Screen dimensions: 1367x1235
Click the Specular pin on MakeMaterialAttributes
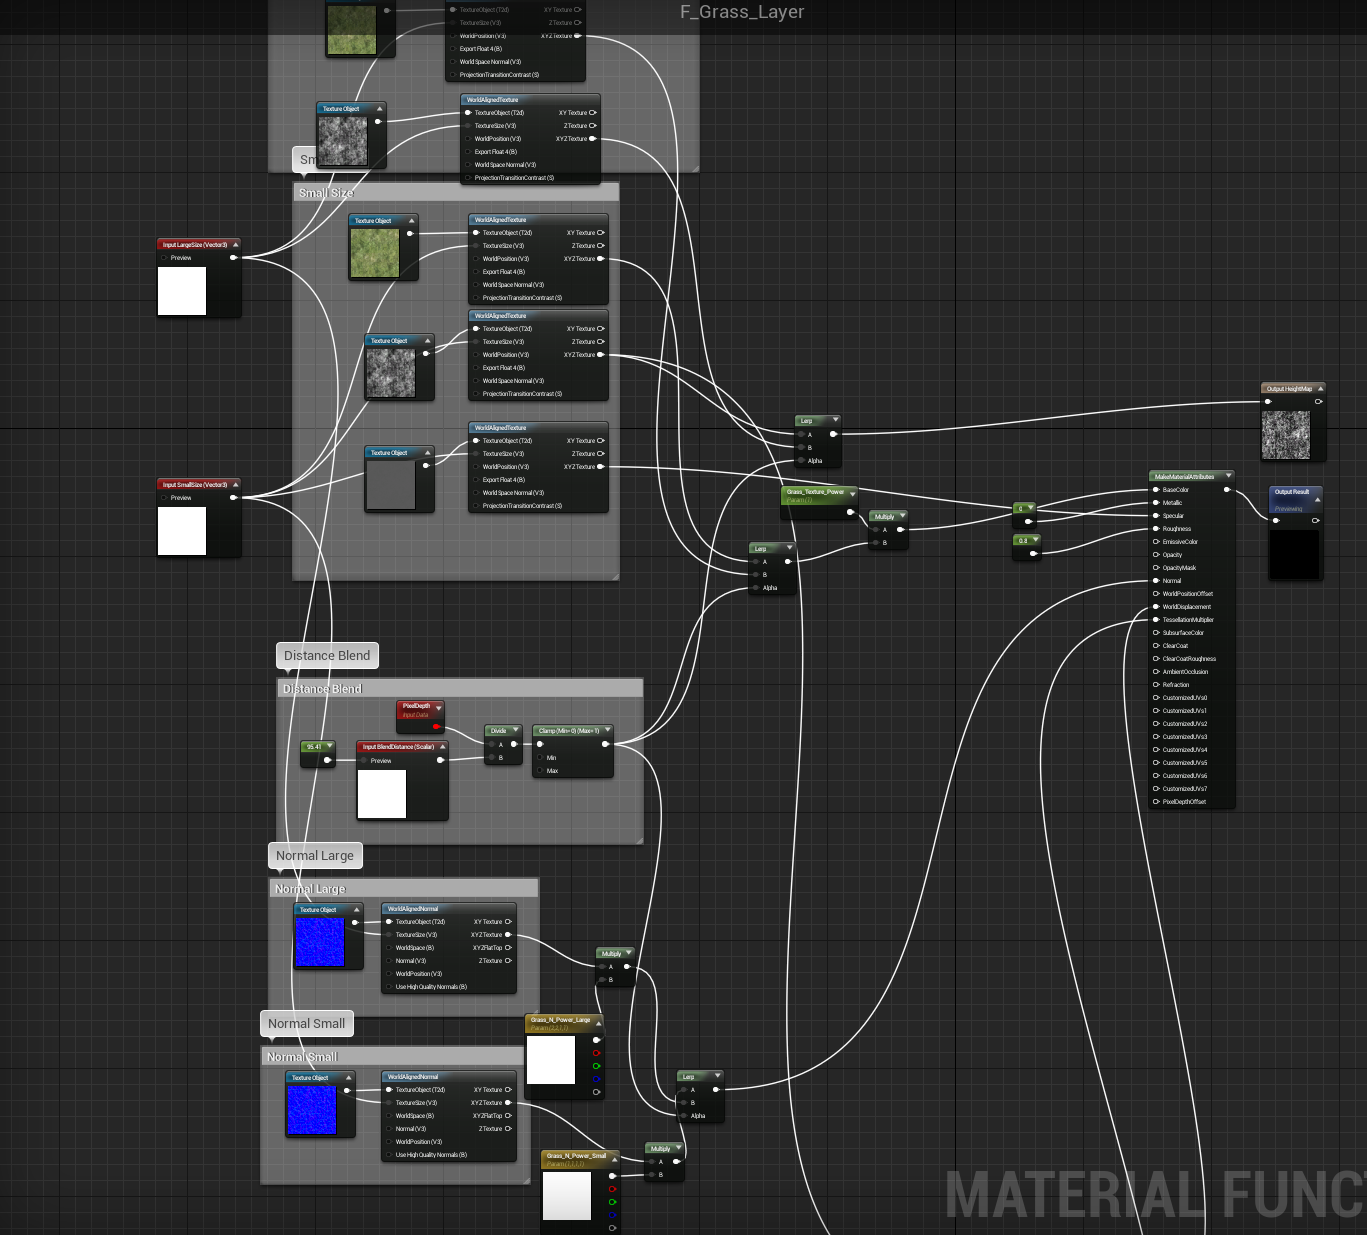pyautogui.click(x=1156, y=516)
